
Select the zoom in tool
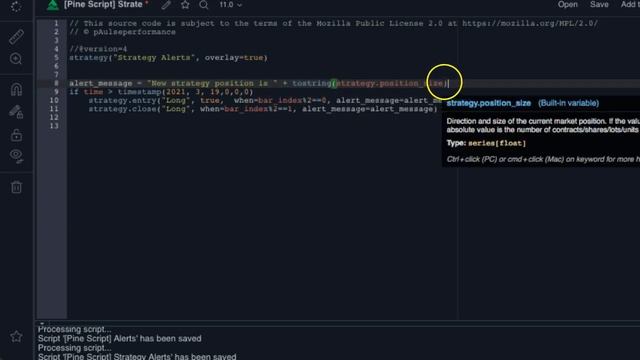click(16, 59)
